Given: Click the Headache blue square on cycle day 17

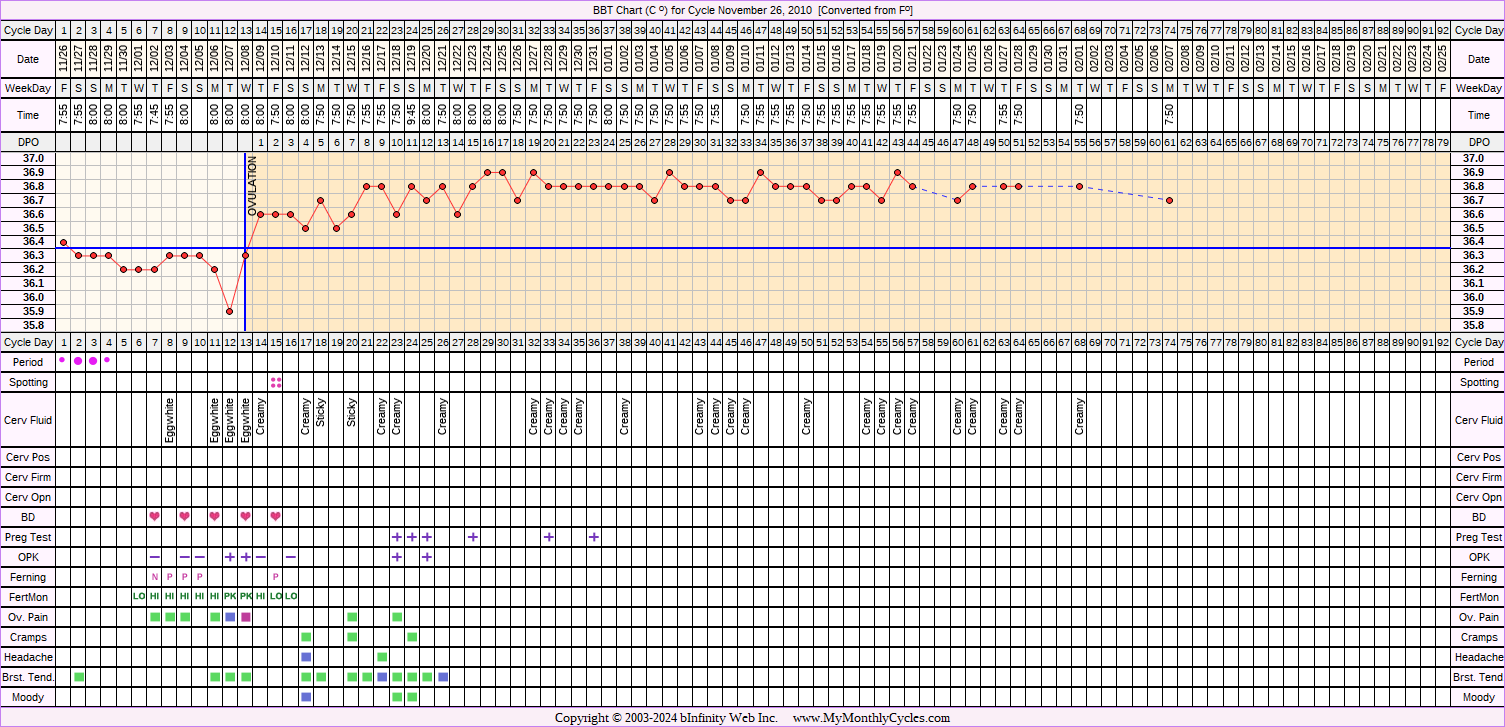Looking at the screenshot, I should pyautogui.click(x=306, y=657).
